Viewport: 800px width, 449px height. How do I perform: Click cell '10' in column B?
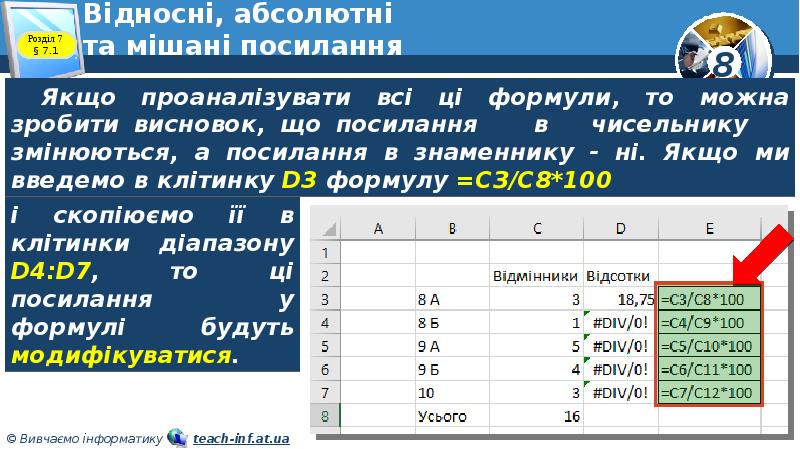click(x=453, y=393)
